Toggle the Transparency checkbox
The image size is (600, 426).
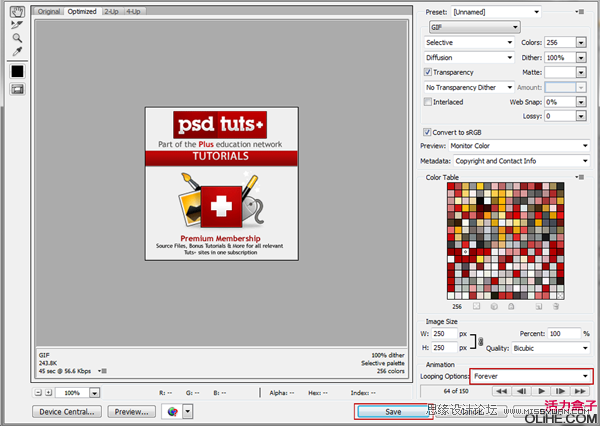(428, 72)
